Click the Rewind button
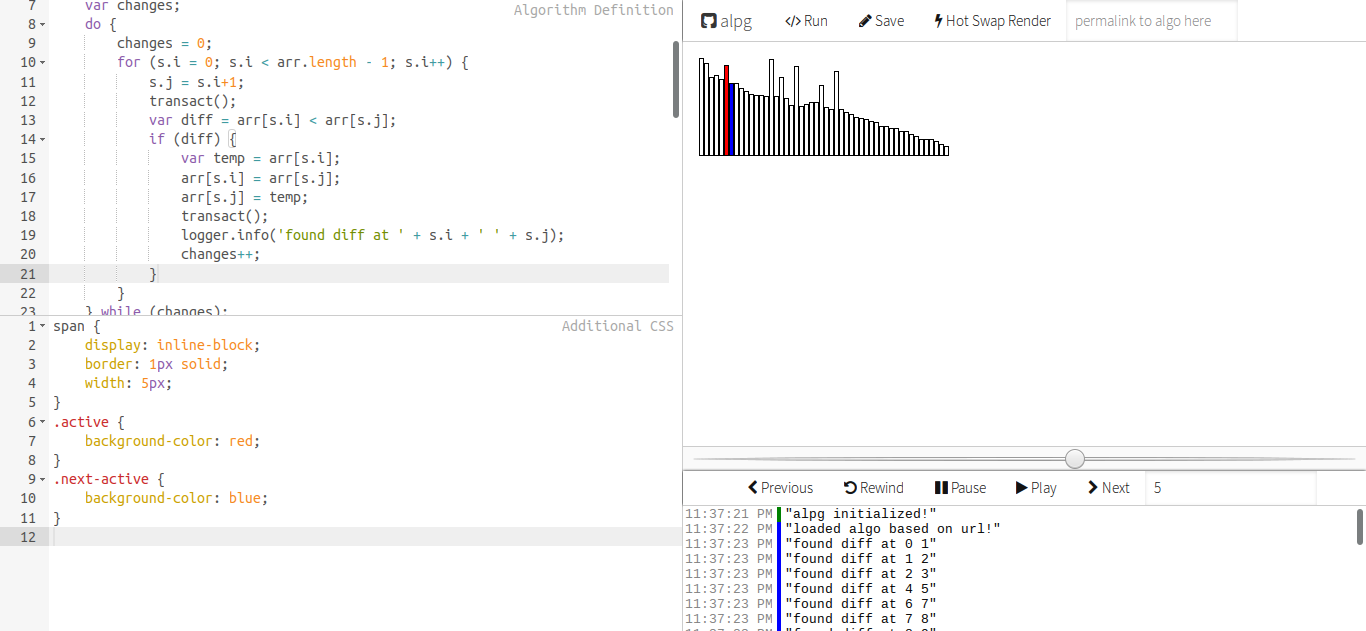The height and width of the screenshot is (631, 1366). 874,488
